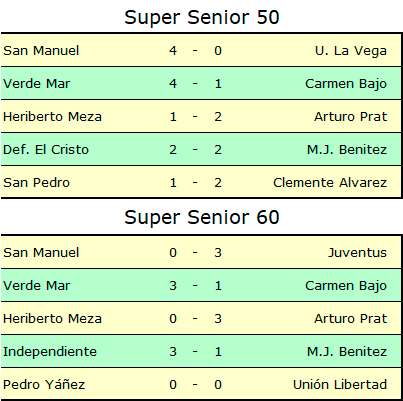Select San Manuel in Super Senior 60

coord(41,252)
